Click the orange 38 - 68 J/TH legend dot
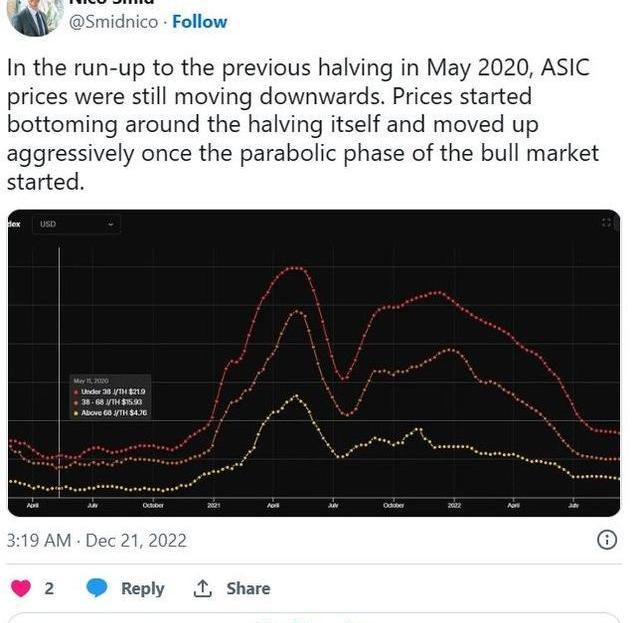This screenshot has height=623, width=640. (77, 401)
